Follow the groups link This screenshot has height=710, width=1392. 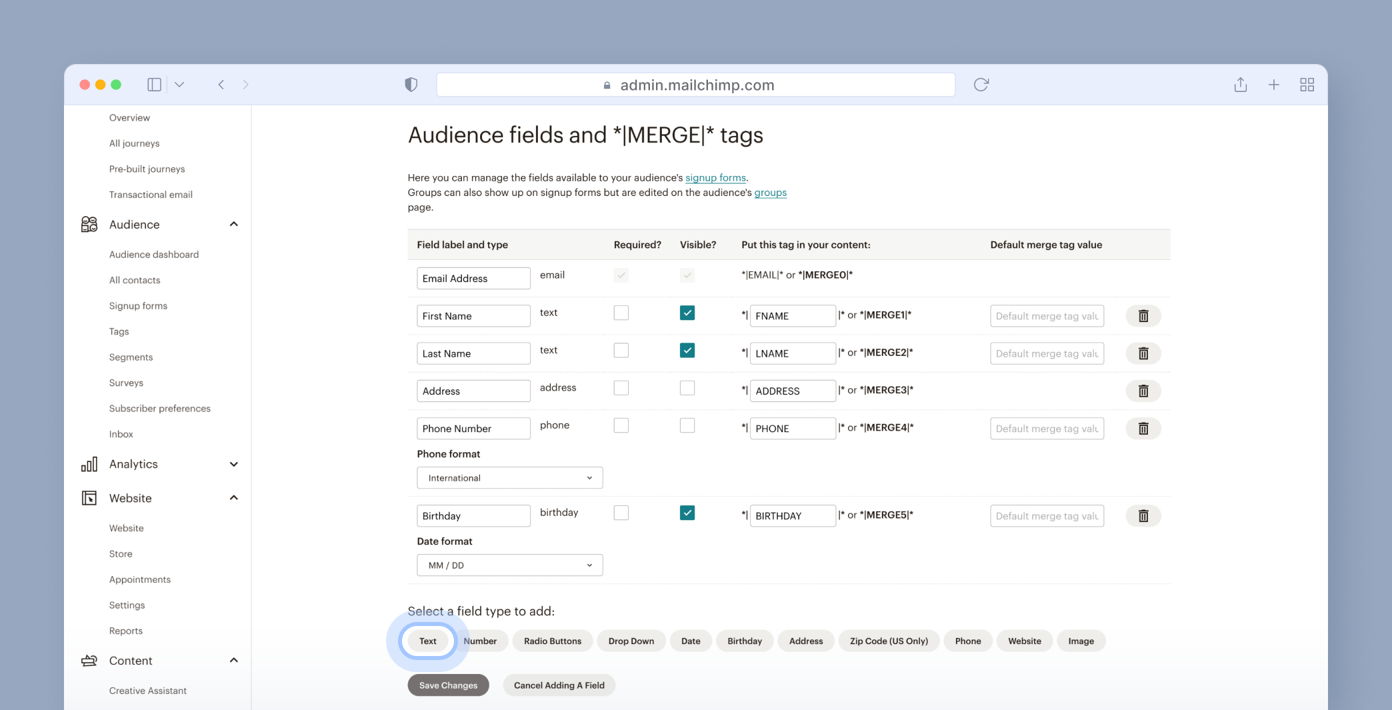[x=770, y=193]
